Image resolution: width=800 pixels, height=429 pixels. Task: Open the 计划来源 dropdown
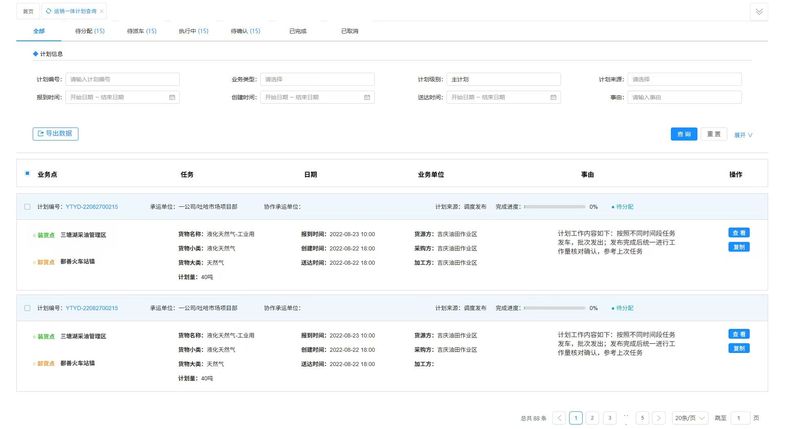tap(684, 79)
